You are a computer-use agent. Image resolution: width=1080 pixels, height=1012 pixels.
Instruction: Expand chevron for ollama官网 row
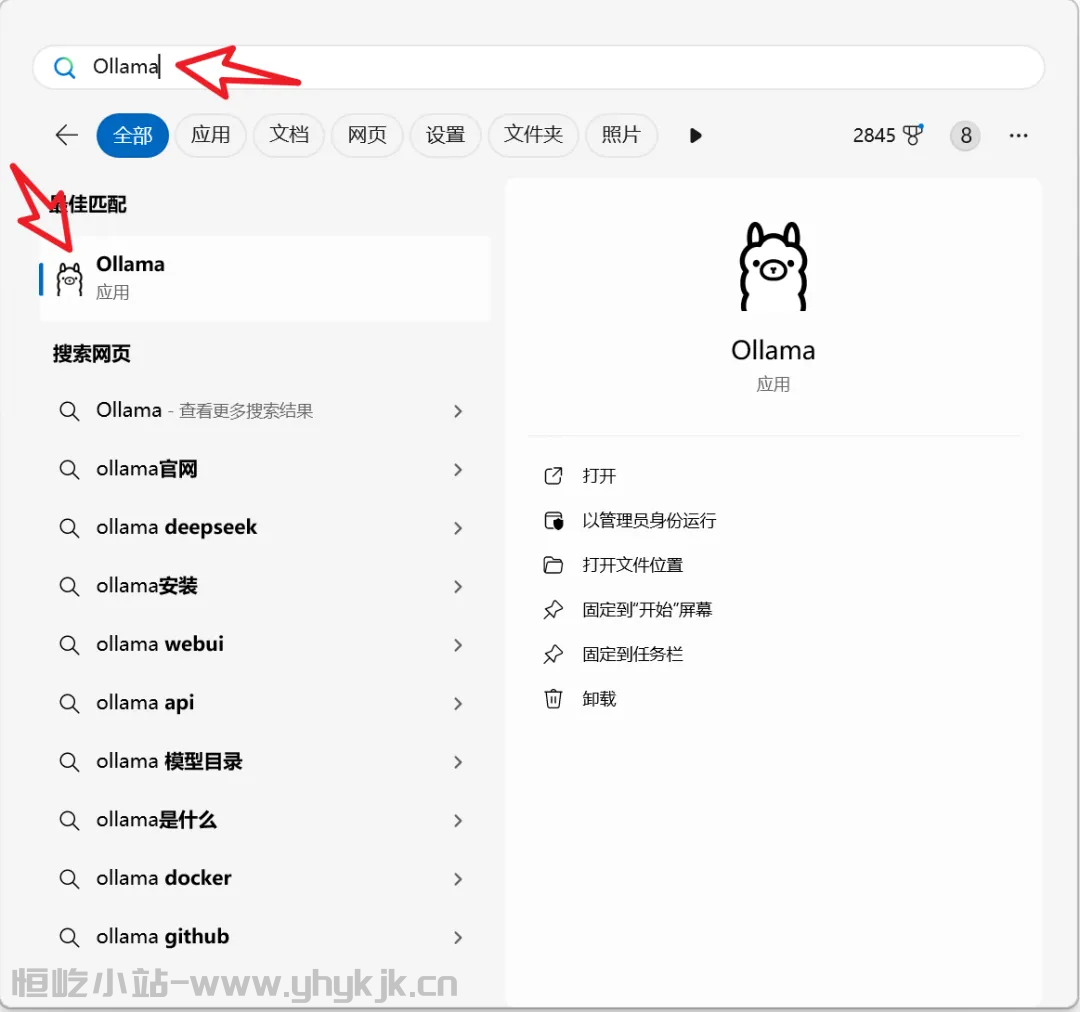click(x=458, y=470)
